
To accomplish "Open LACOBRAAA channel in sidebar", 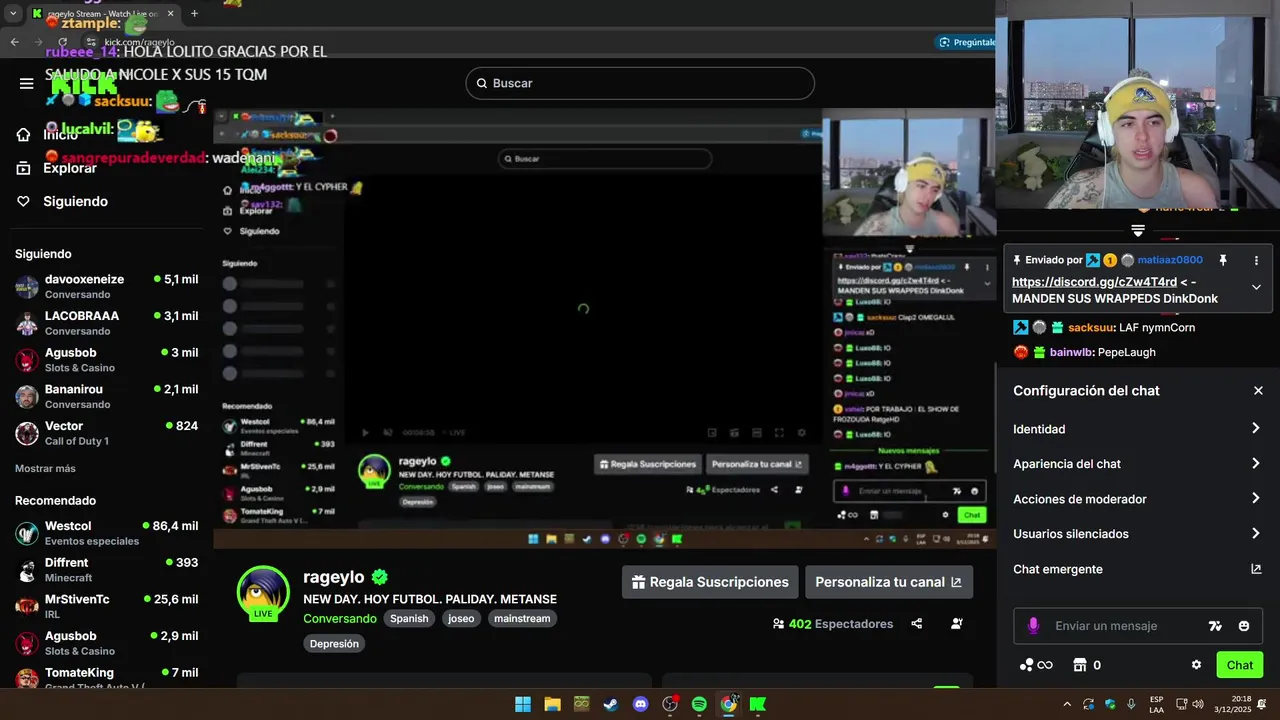I will (x=106, y=323).
